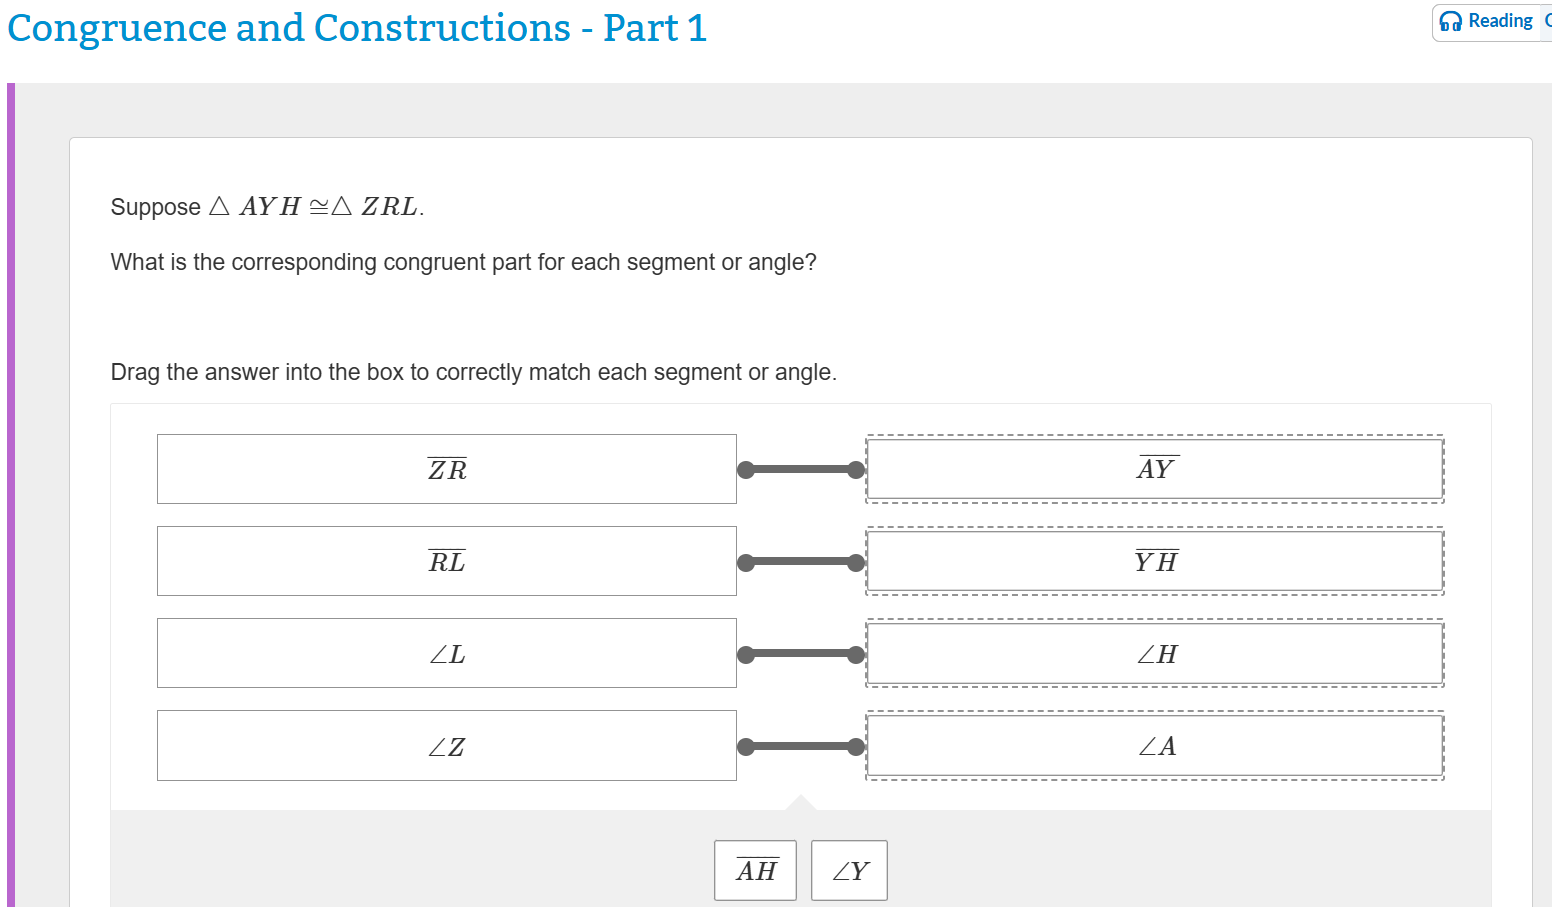1552x907 pixels.
Task: Select the AH draggable answer chip
Action: click(755, 870)
